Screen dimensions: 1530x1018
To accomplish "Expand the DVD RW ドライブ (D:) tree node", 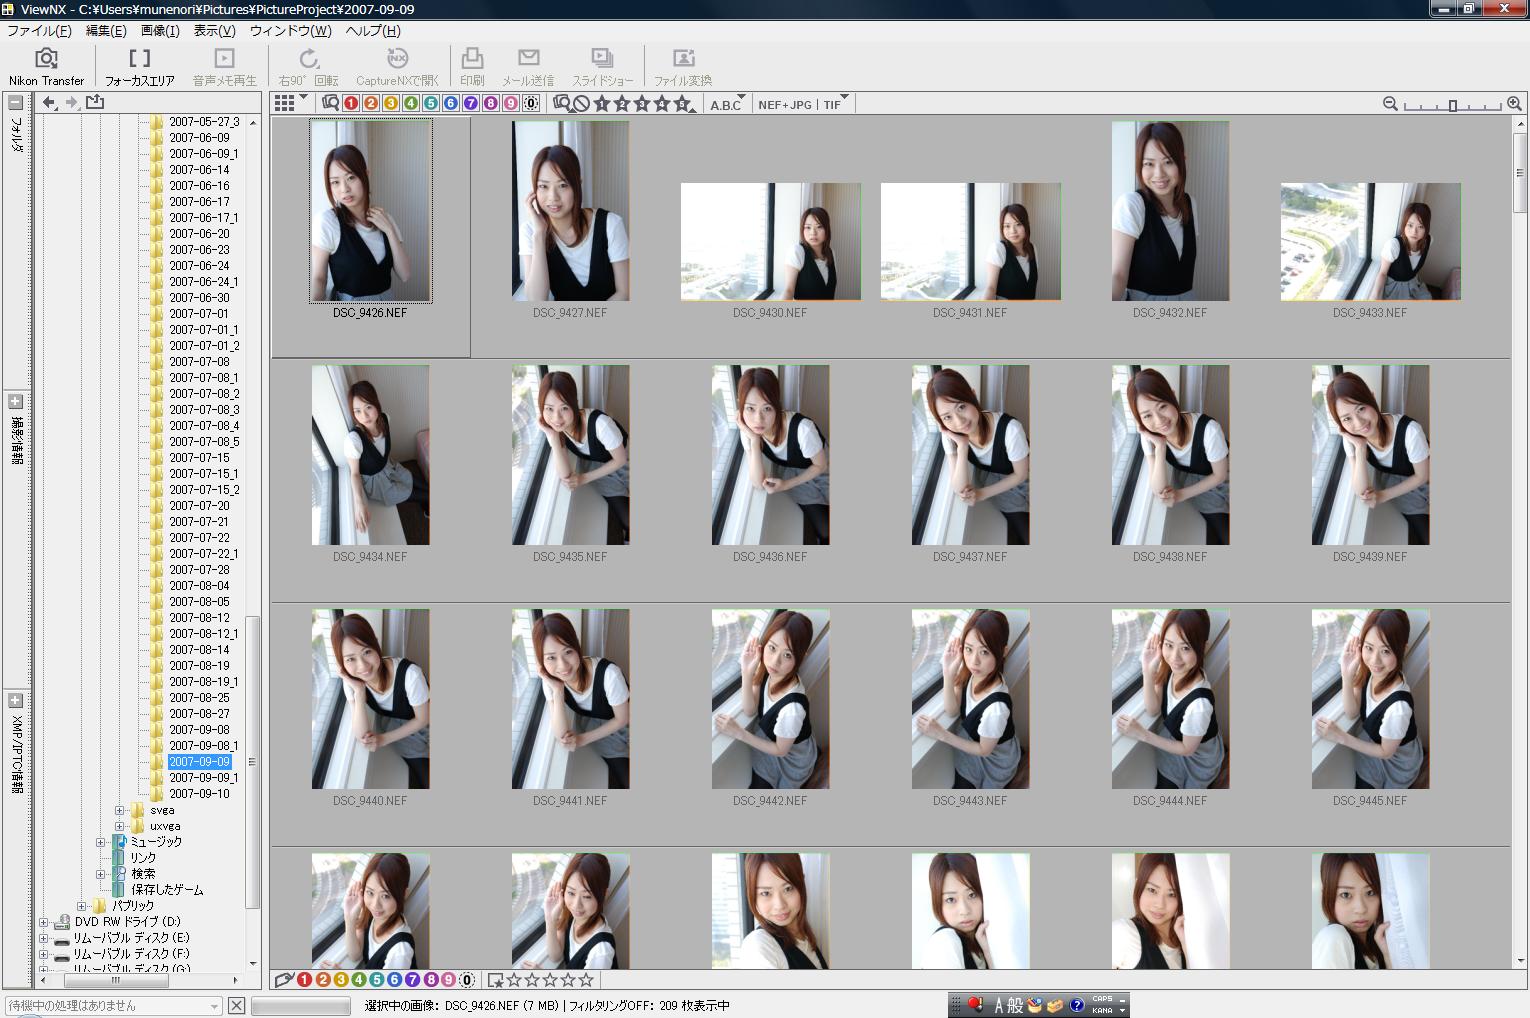I will (x=43, y=922).
